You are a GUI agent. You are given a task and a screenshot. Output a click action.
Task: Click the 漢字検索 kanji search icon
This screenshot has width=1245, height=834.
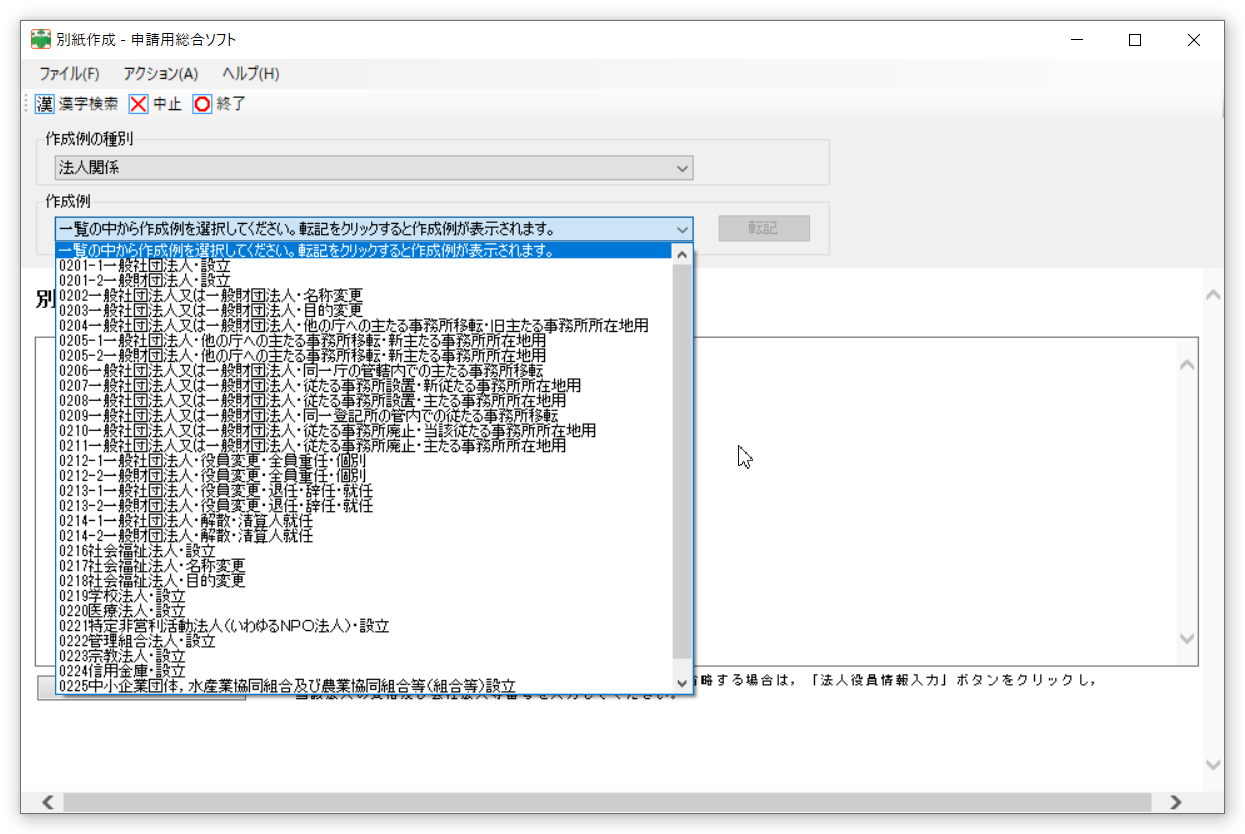(x=45, y=104)
